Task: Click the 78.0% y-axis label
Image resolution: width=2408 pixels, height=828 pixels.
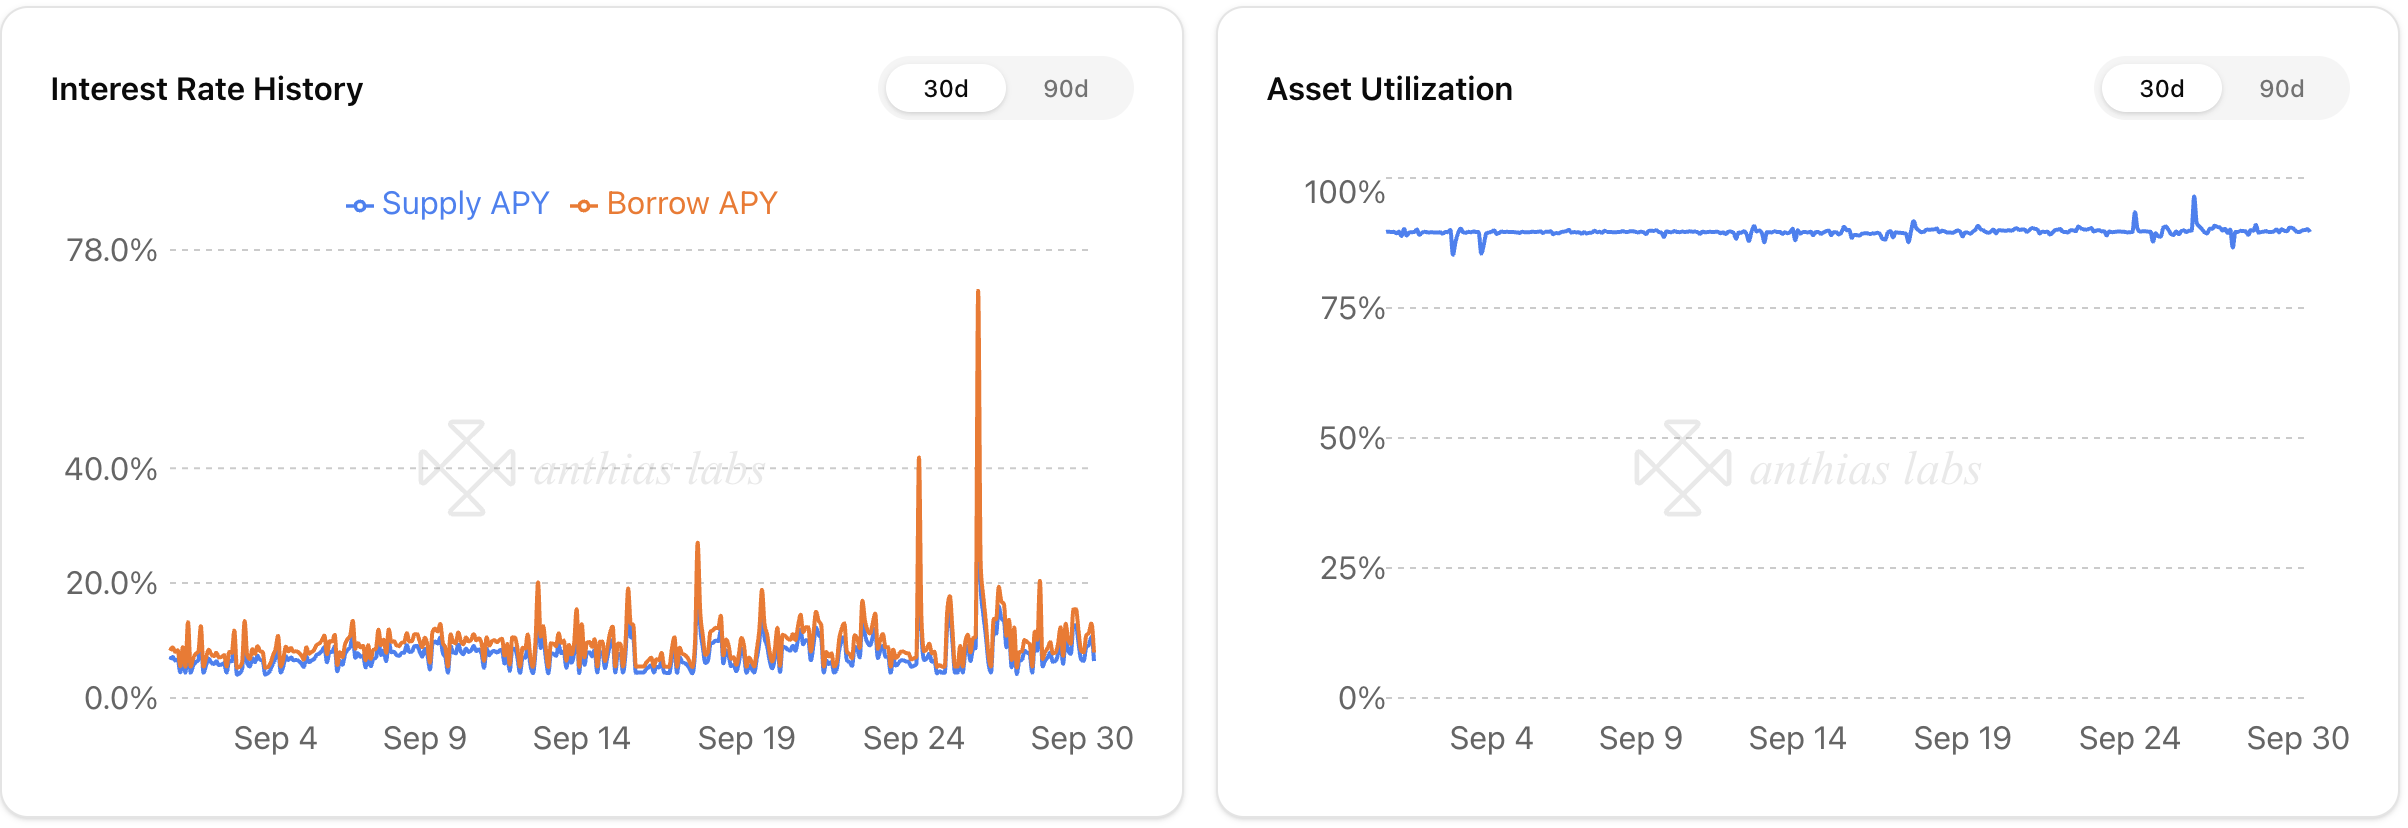Action: (x=111, y=250)
